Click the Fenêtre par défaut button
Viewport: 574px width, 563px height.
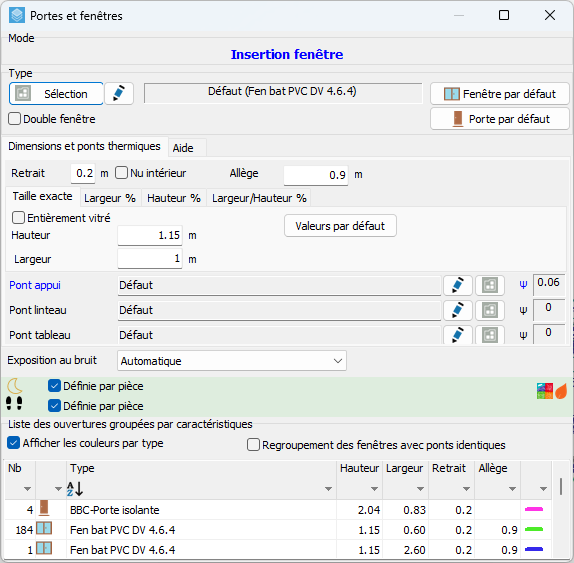pos(500,94)
